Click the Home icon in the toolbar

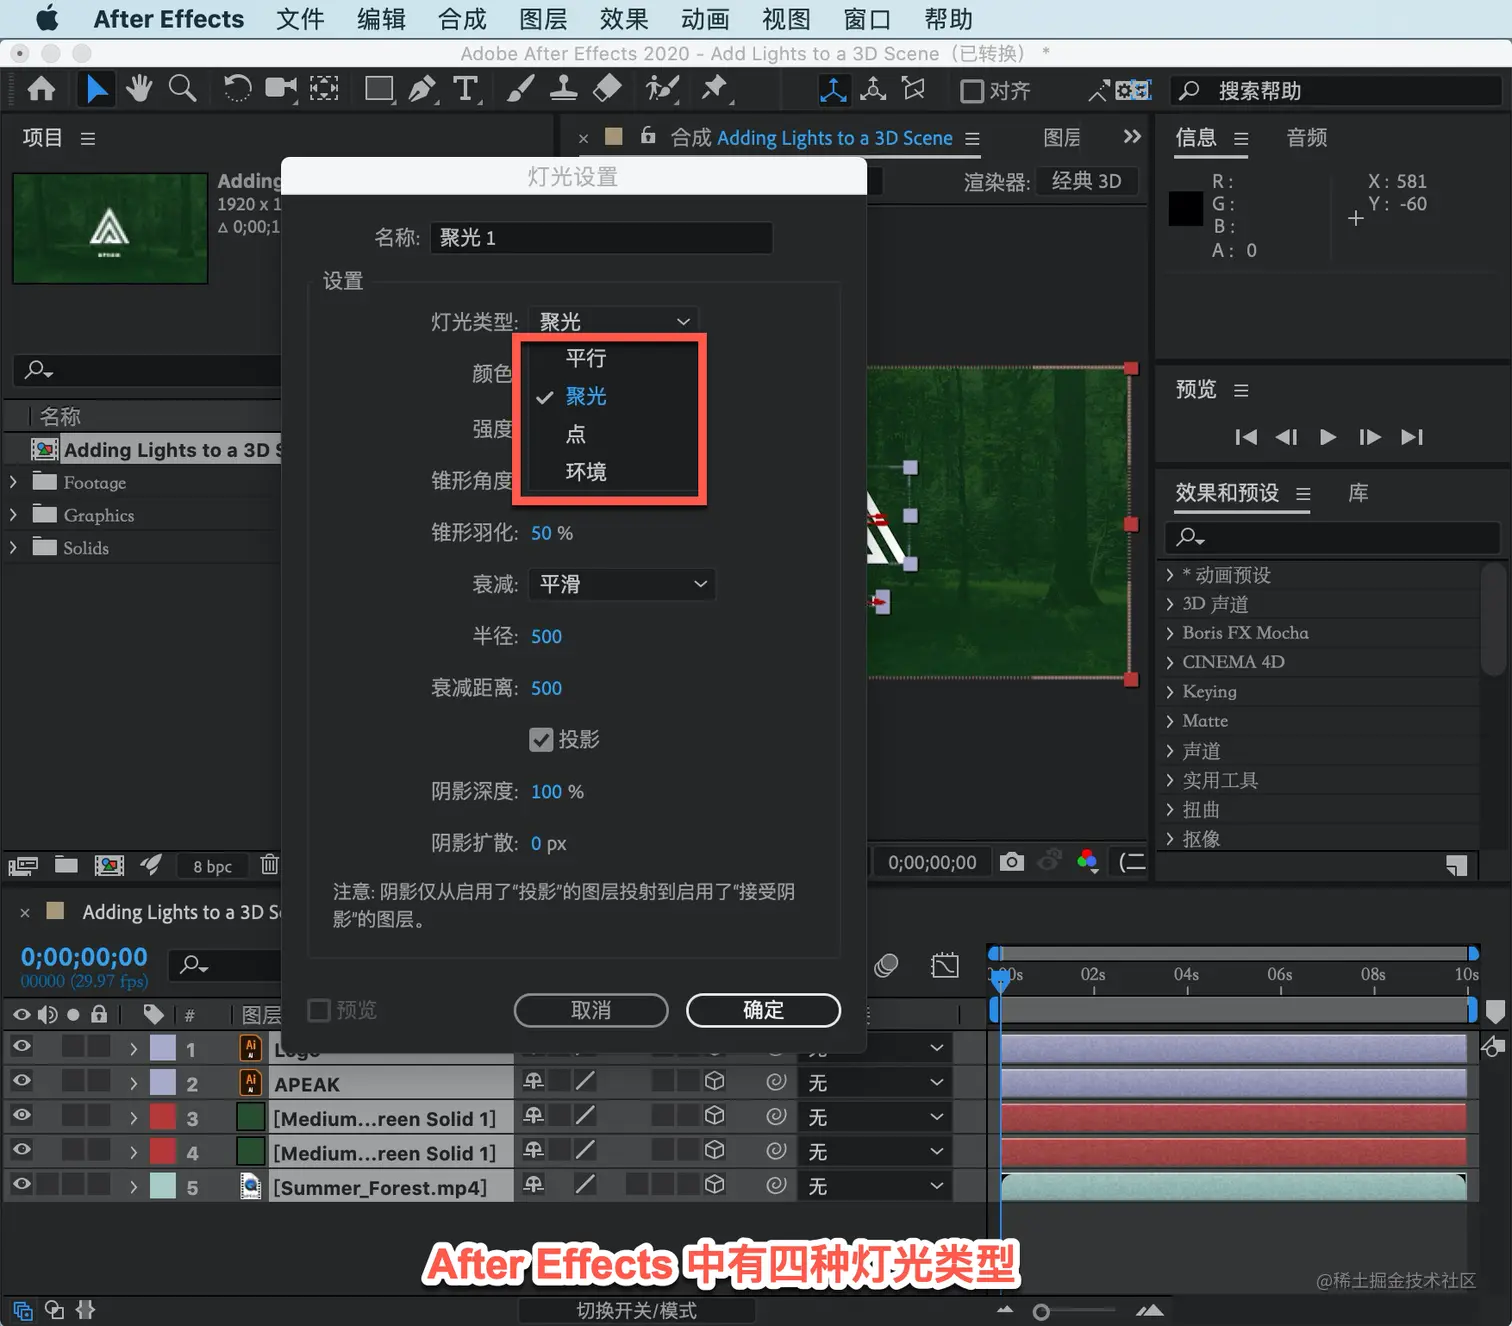click(x=41, y=90)
